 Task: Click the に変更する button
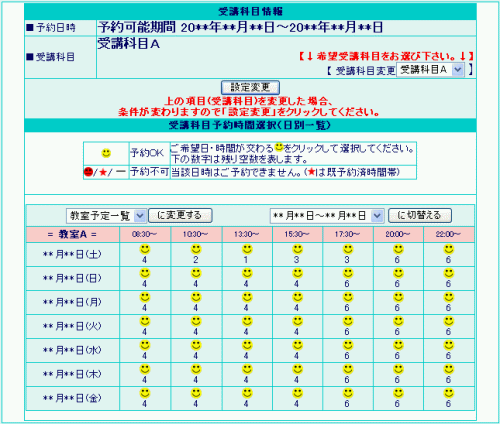180,215
